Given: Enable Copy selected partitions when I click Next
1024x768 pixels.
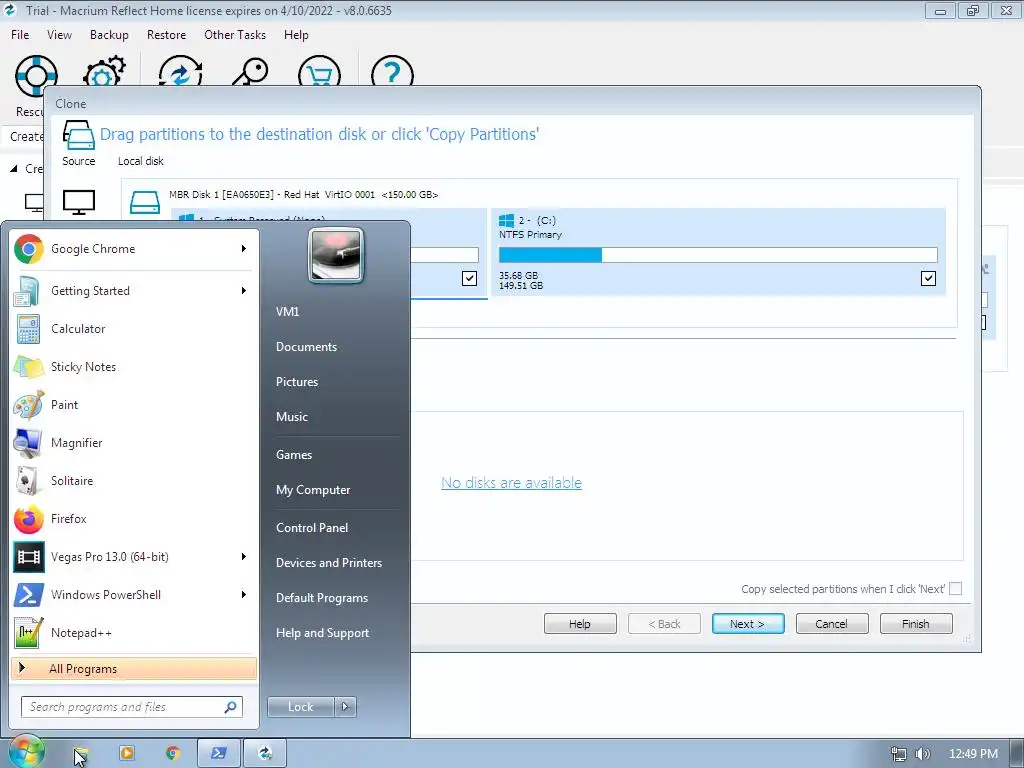Looking at the screenshot, I should (x=955, y=588).
